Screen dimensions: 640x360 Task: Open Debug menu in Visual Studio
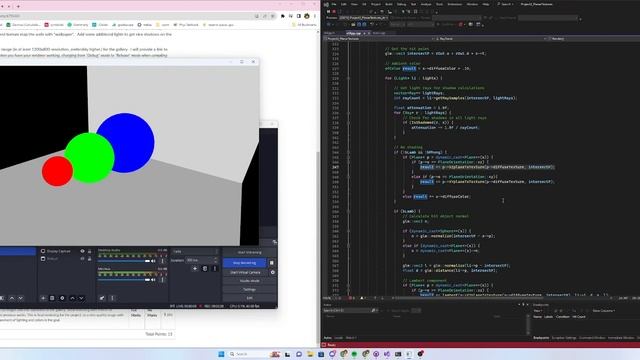tap(401, 4)
